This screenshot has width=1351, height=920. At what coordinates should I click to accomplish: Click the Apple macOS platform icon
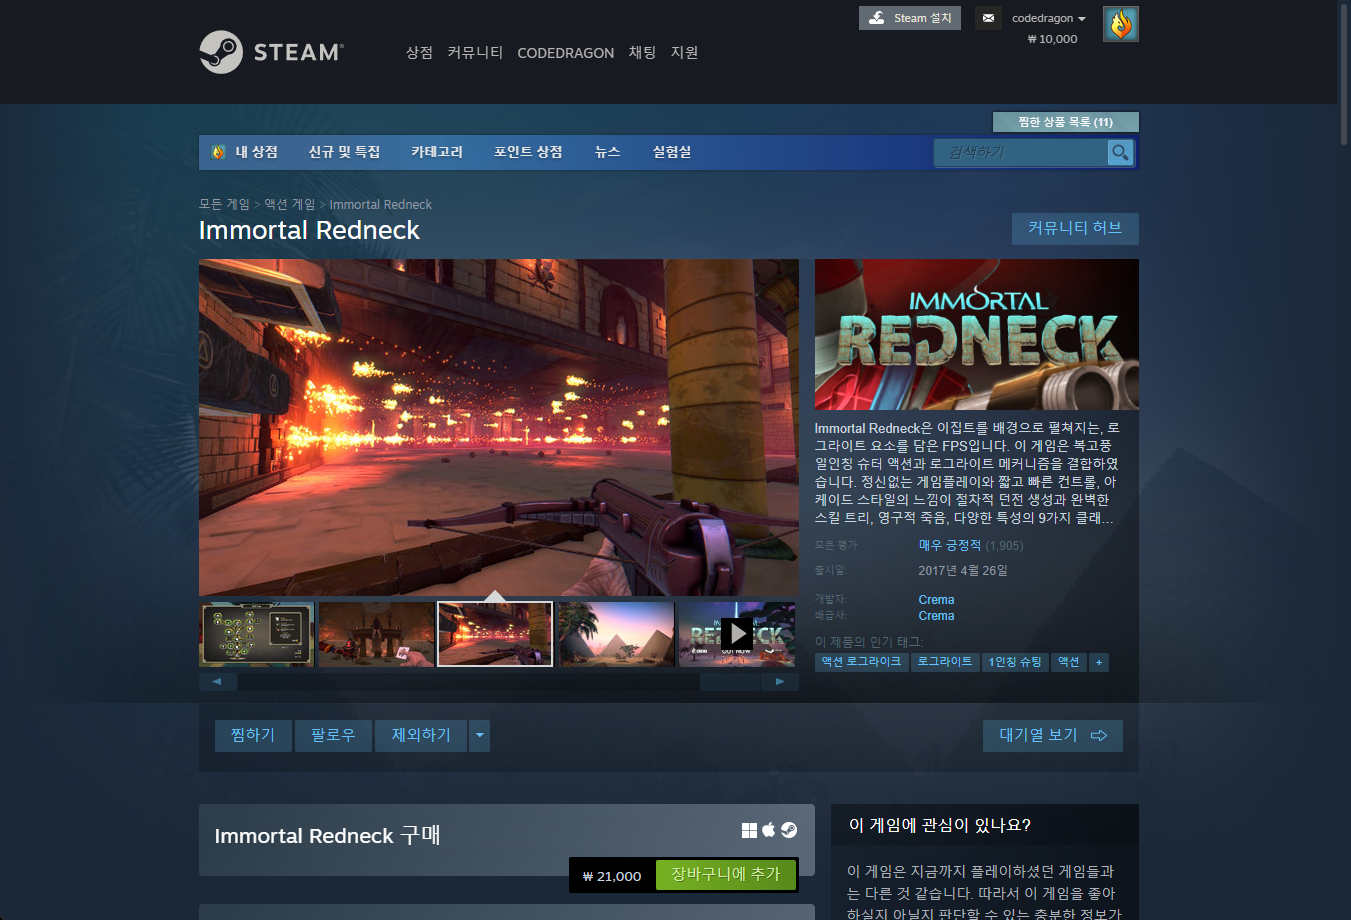(x=769, y=830)
